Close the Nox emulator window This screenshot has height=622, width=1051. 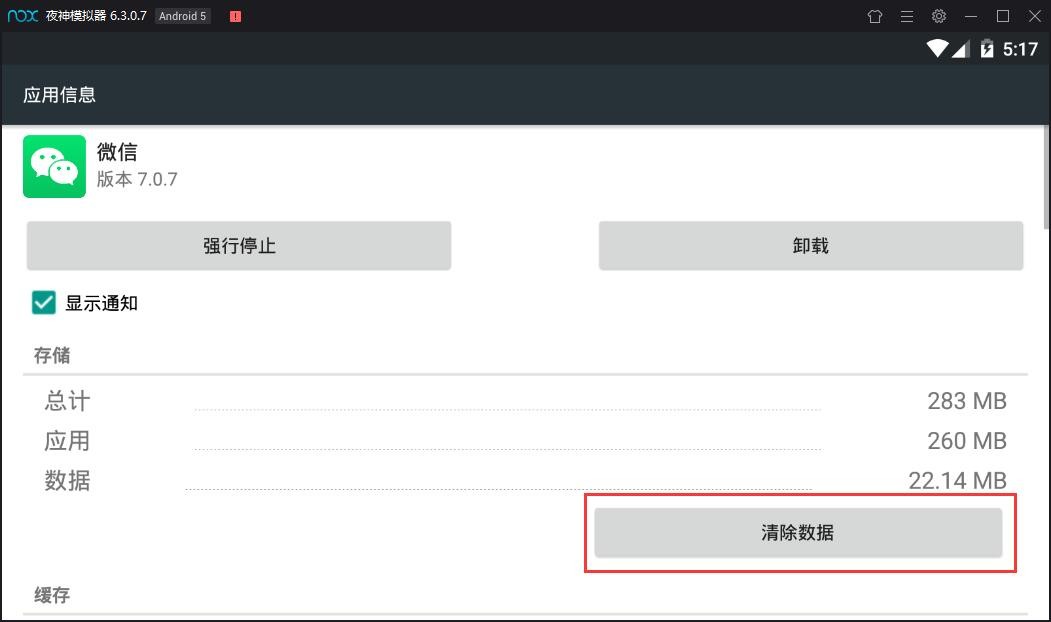[1035, 16]
